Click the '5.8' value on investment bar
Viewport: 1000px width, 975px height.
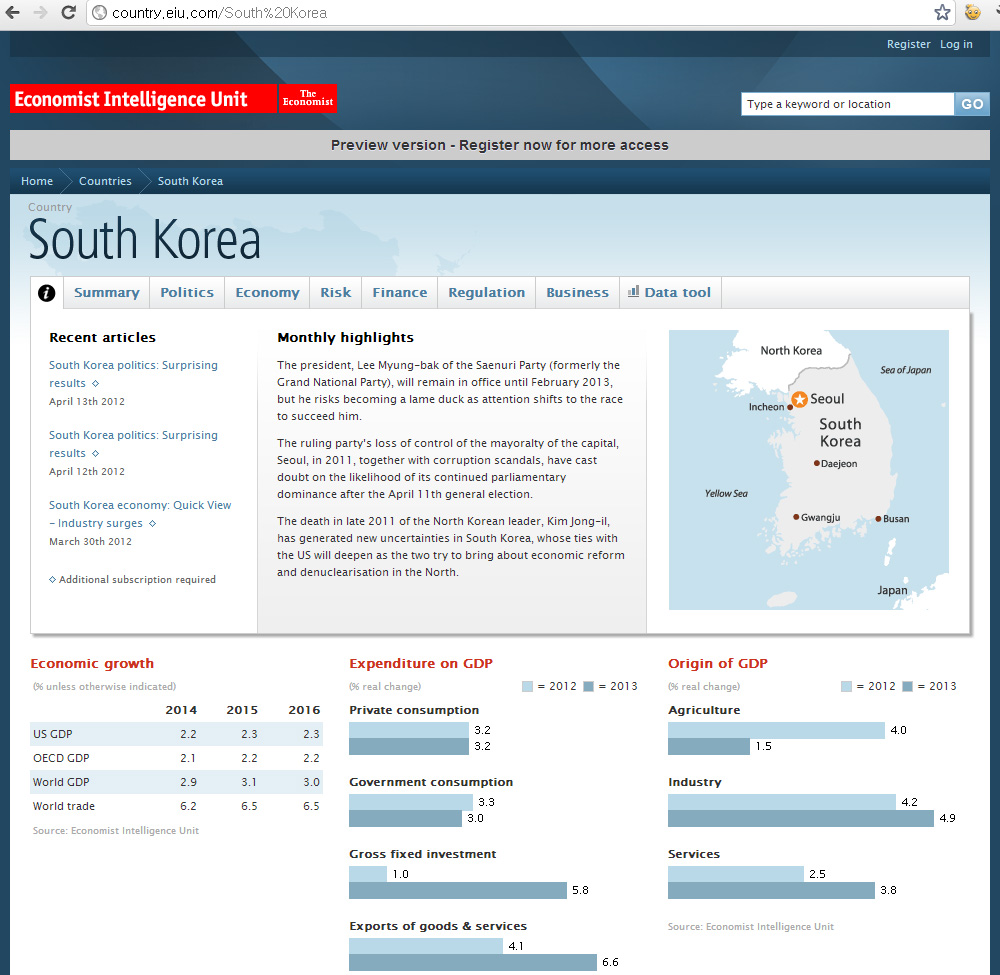pyautogui.click(x=580, y=890)
